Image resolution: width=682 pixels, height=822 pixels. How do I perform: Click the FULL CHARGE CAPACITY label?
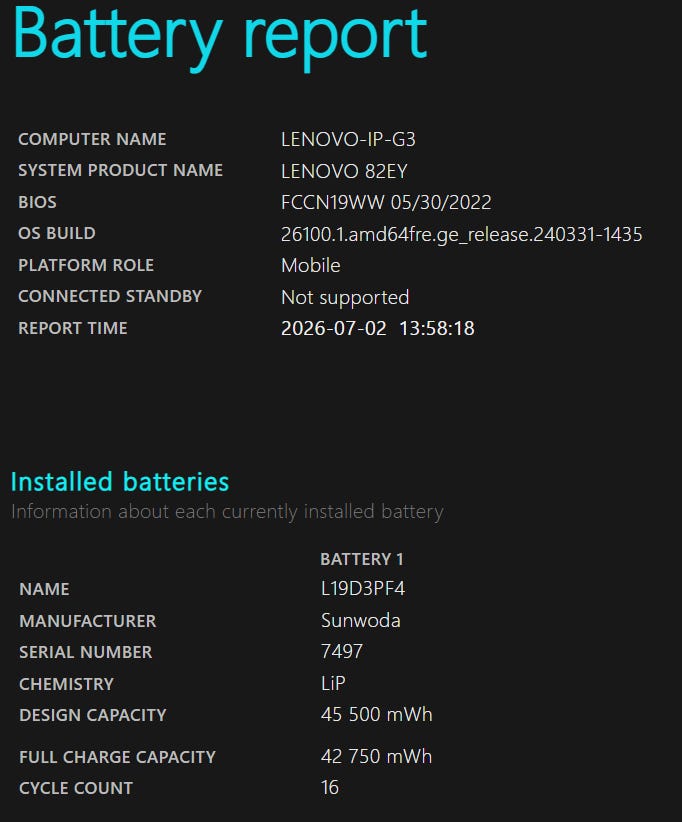[117, 757]
